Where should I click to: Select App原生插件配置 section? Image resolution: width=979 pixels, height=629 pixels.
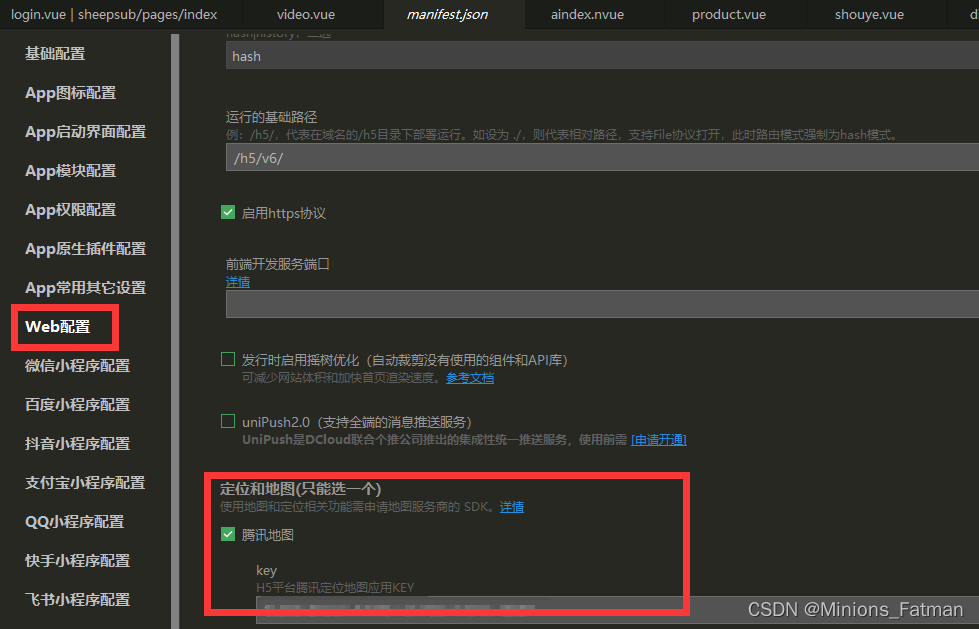click(86, 249)
